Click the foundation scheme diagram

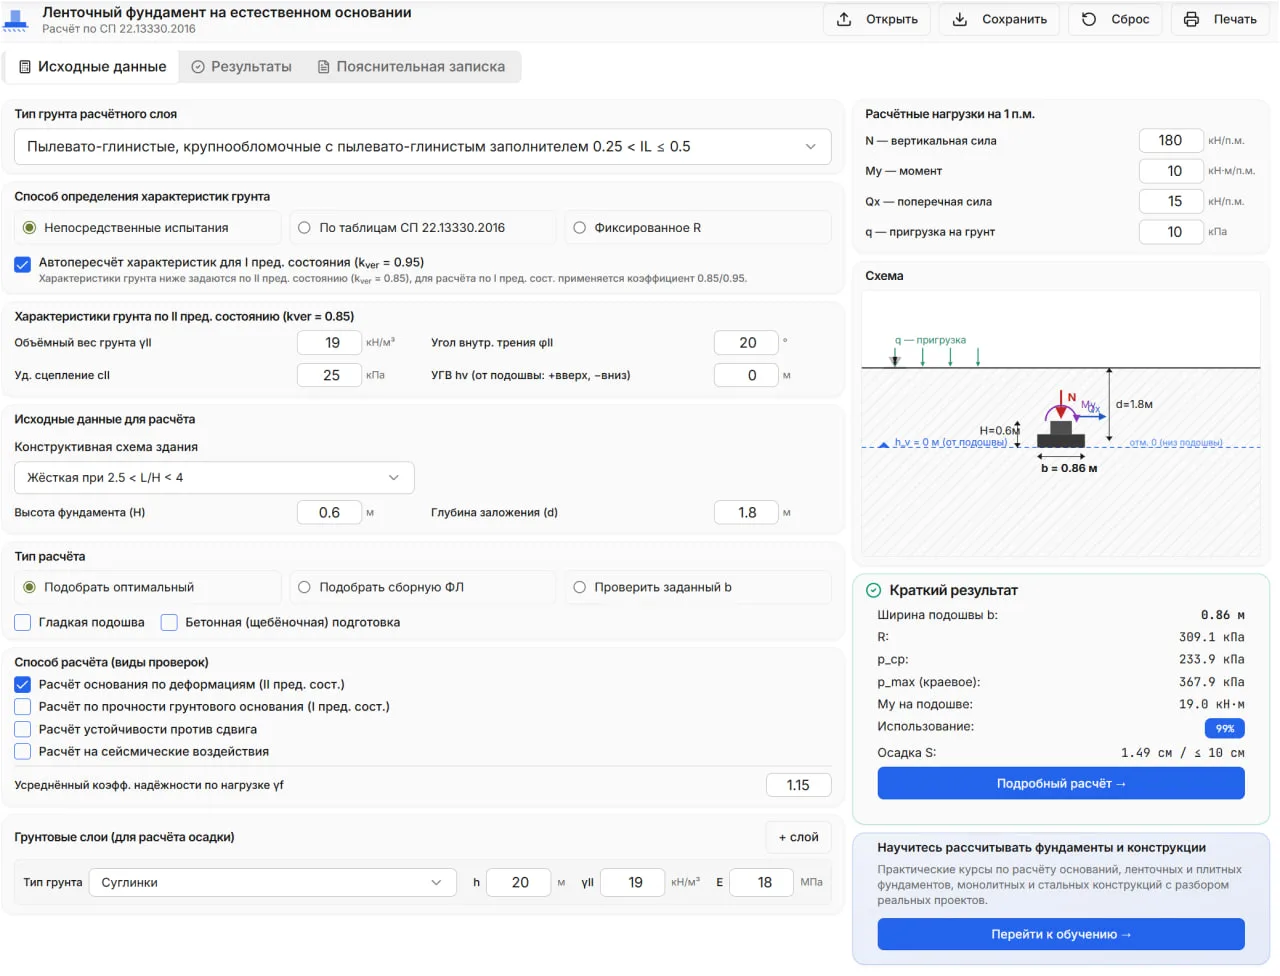pos(1061,425)
